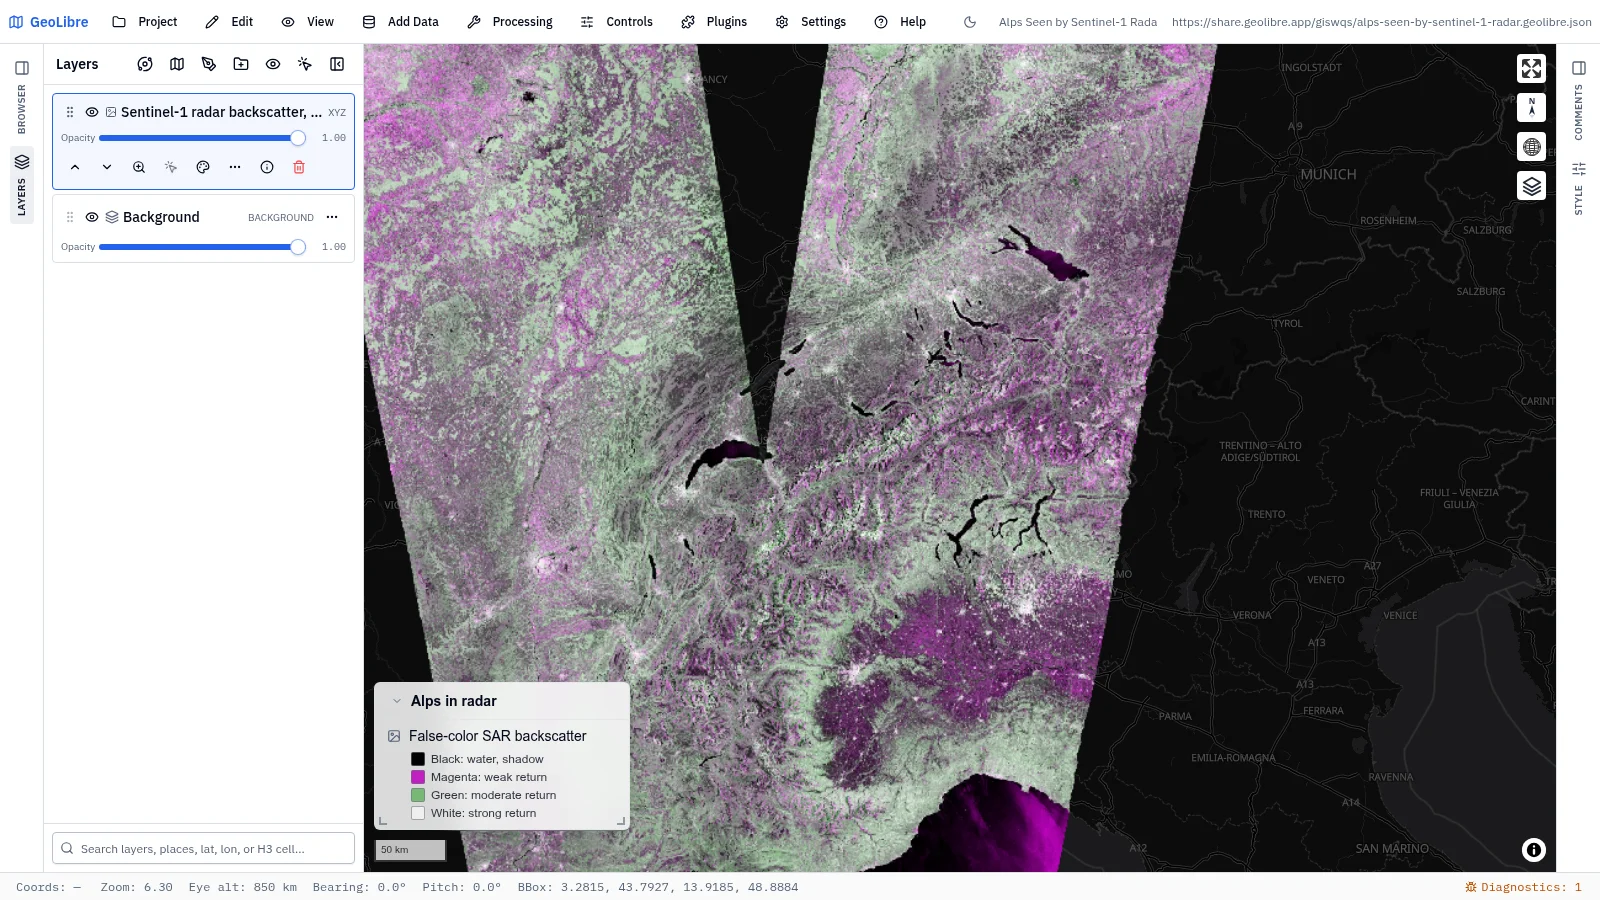1600x900 pixels.
Task: Open the Help menu
Action: tap(900, 22)
